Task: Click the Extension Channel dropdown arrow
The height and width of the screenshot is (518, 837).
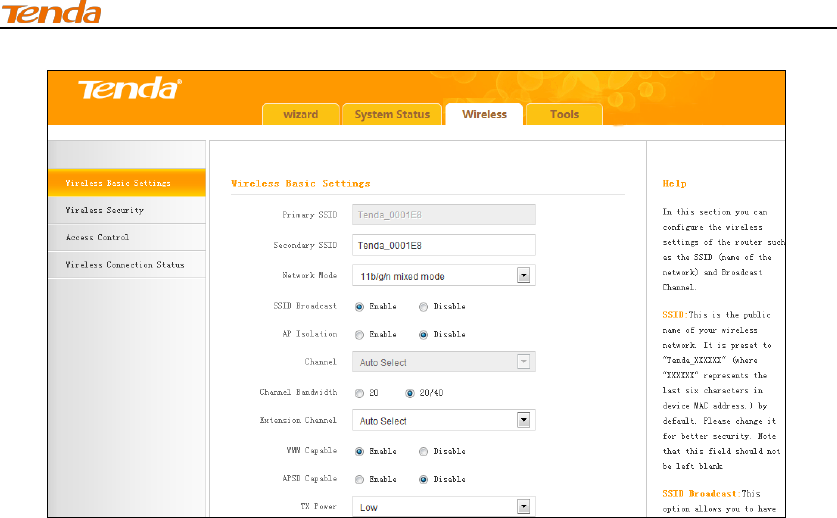Action: pyautogui.click(x=524, y=420)
